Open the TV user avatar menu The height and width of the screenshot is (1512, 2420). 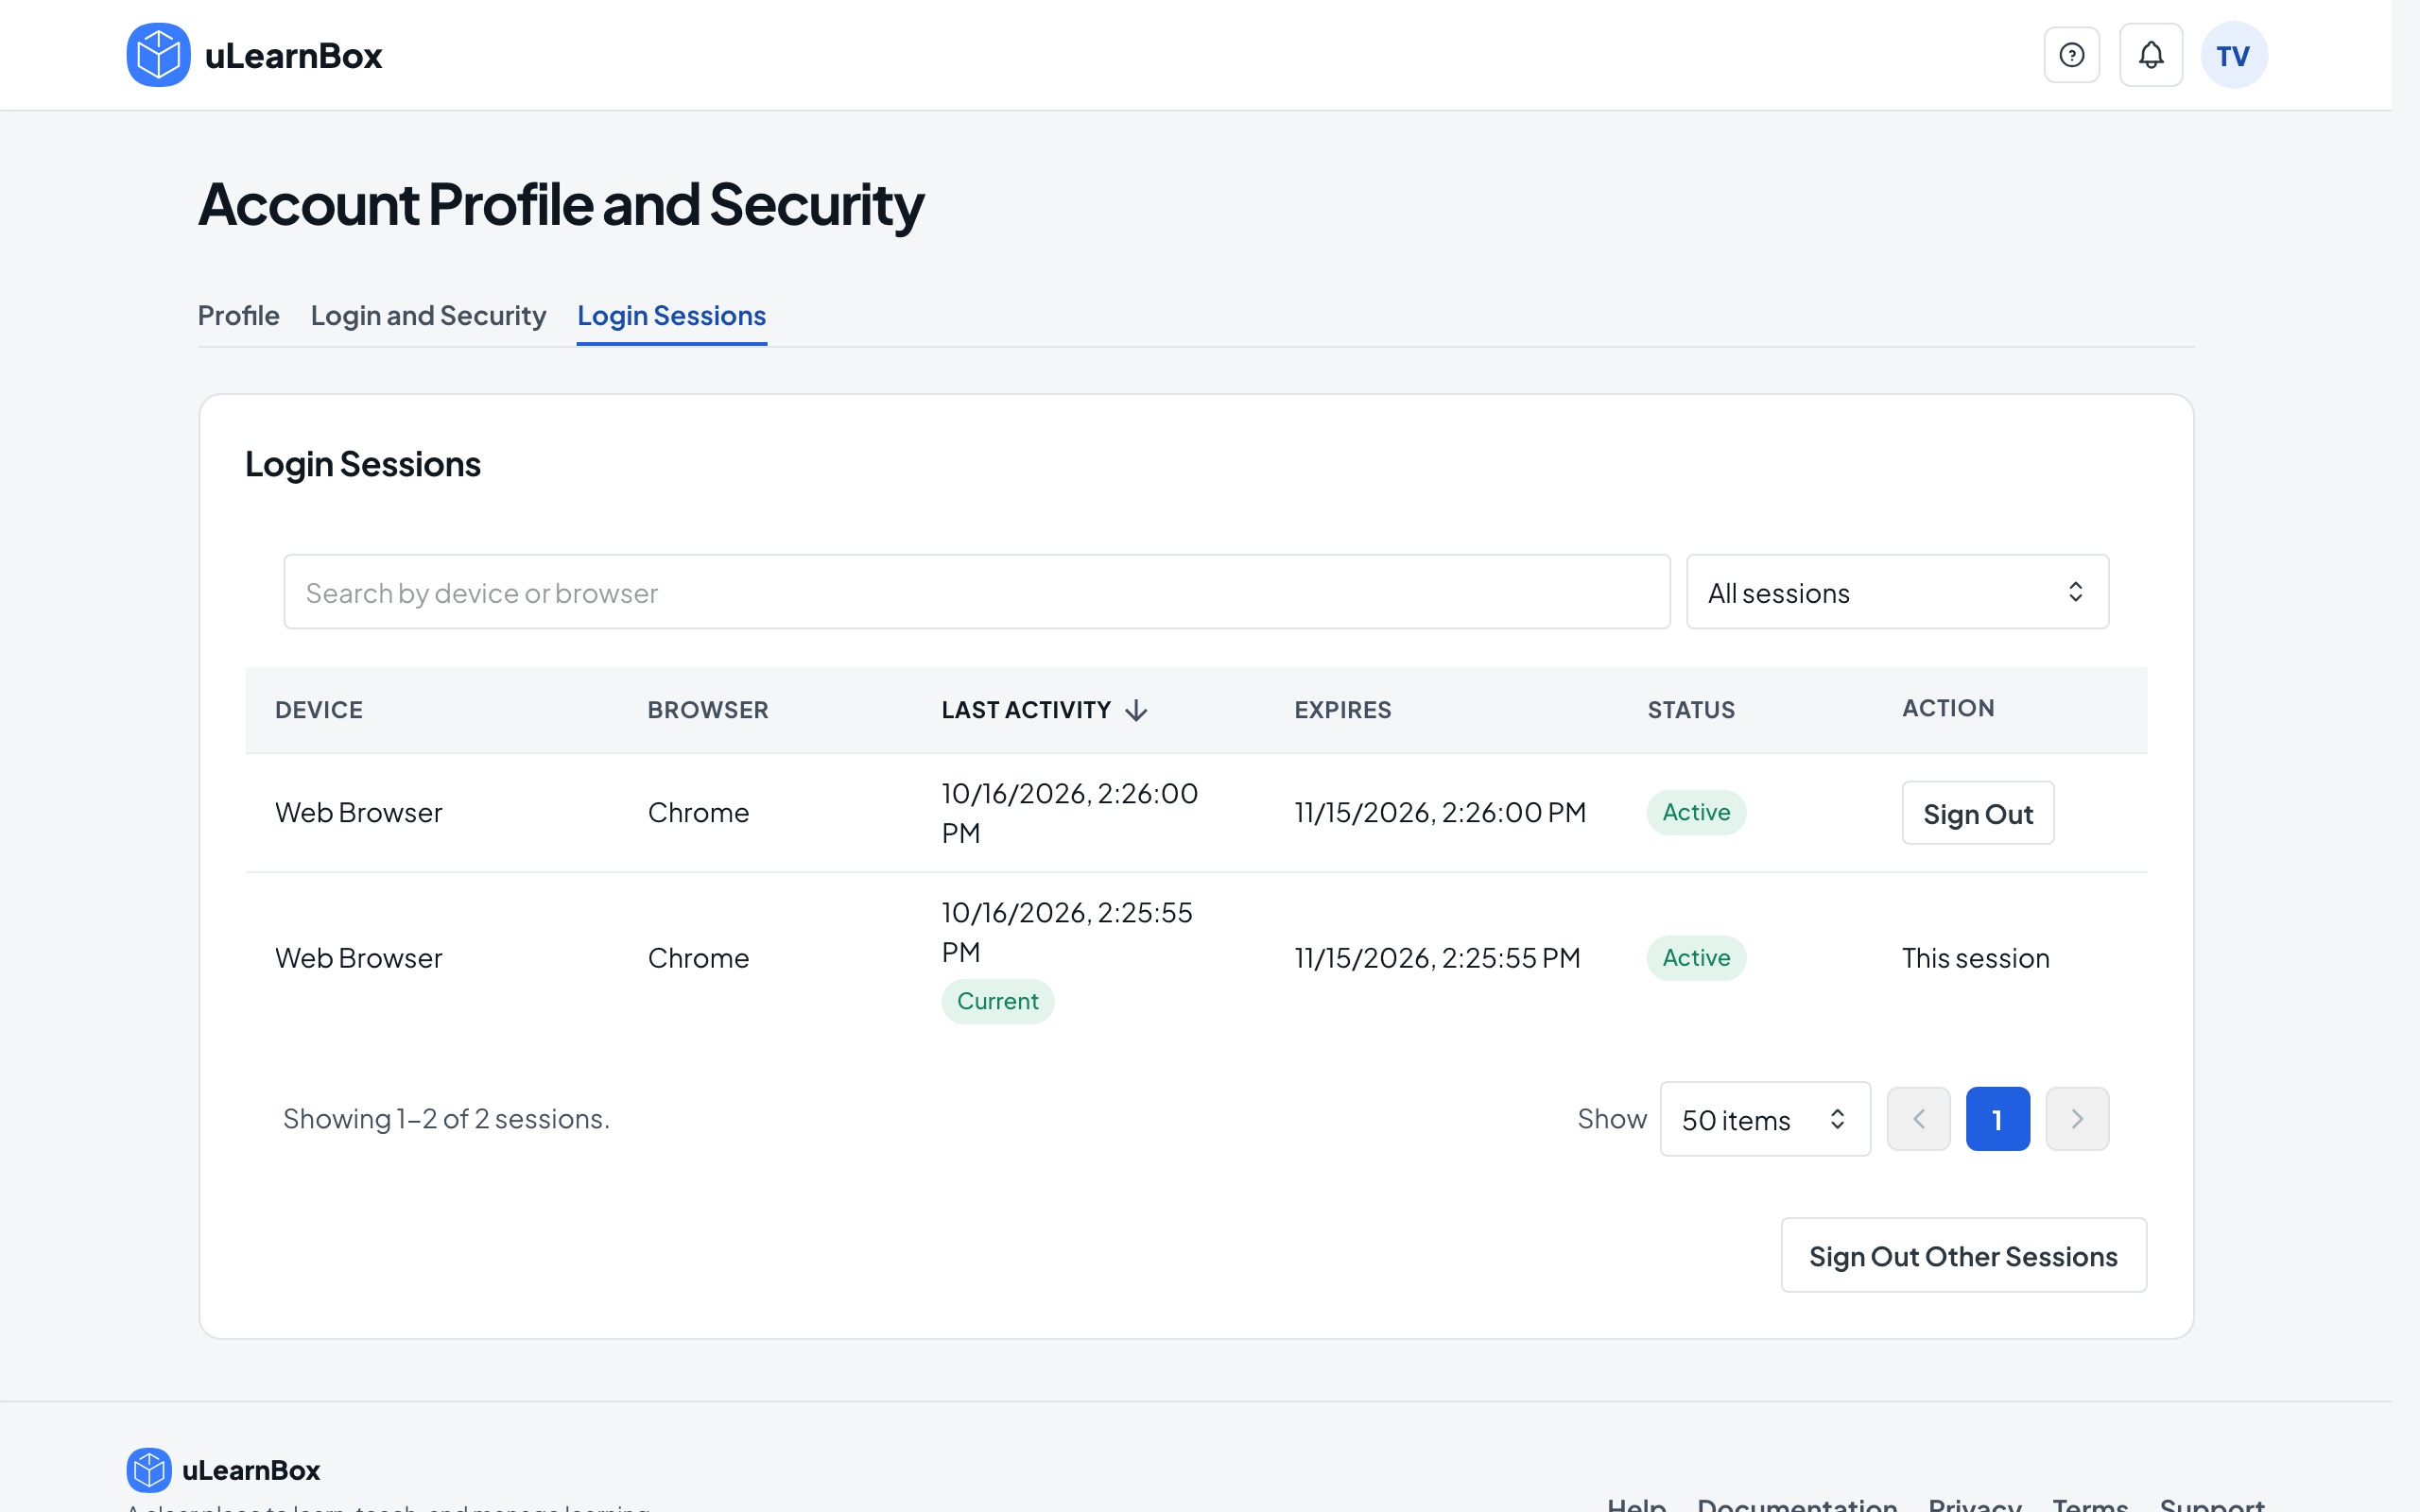tap(2233, 55)
